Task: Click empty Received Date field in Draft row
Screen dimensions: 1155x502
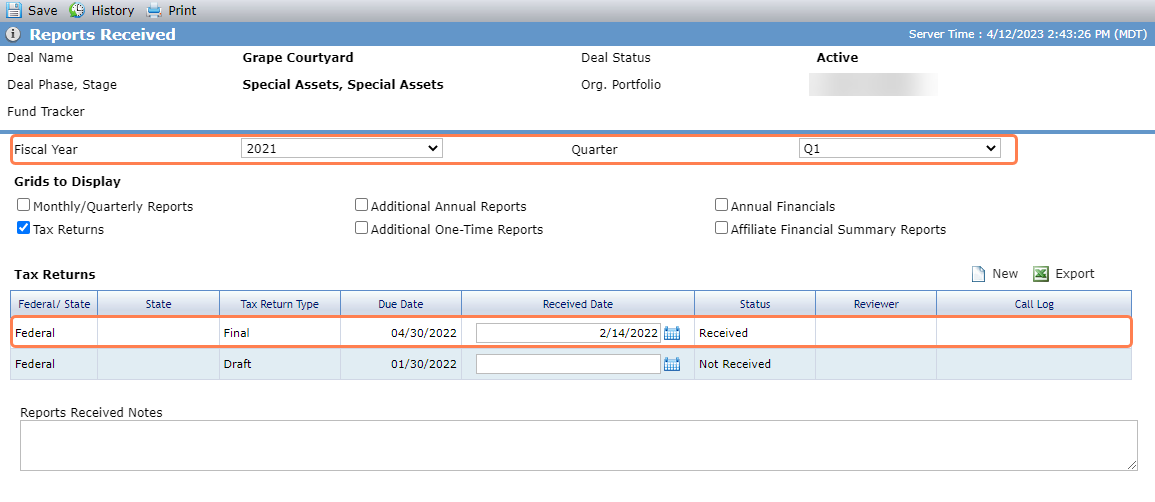Action: click(x=569, y=364)
